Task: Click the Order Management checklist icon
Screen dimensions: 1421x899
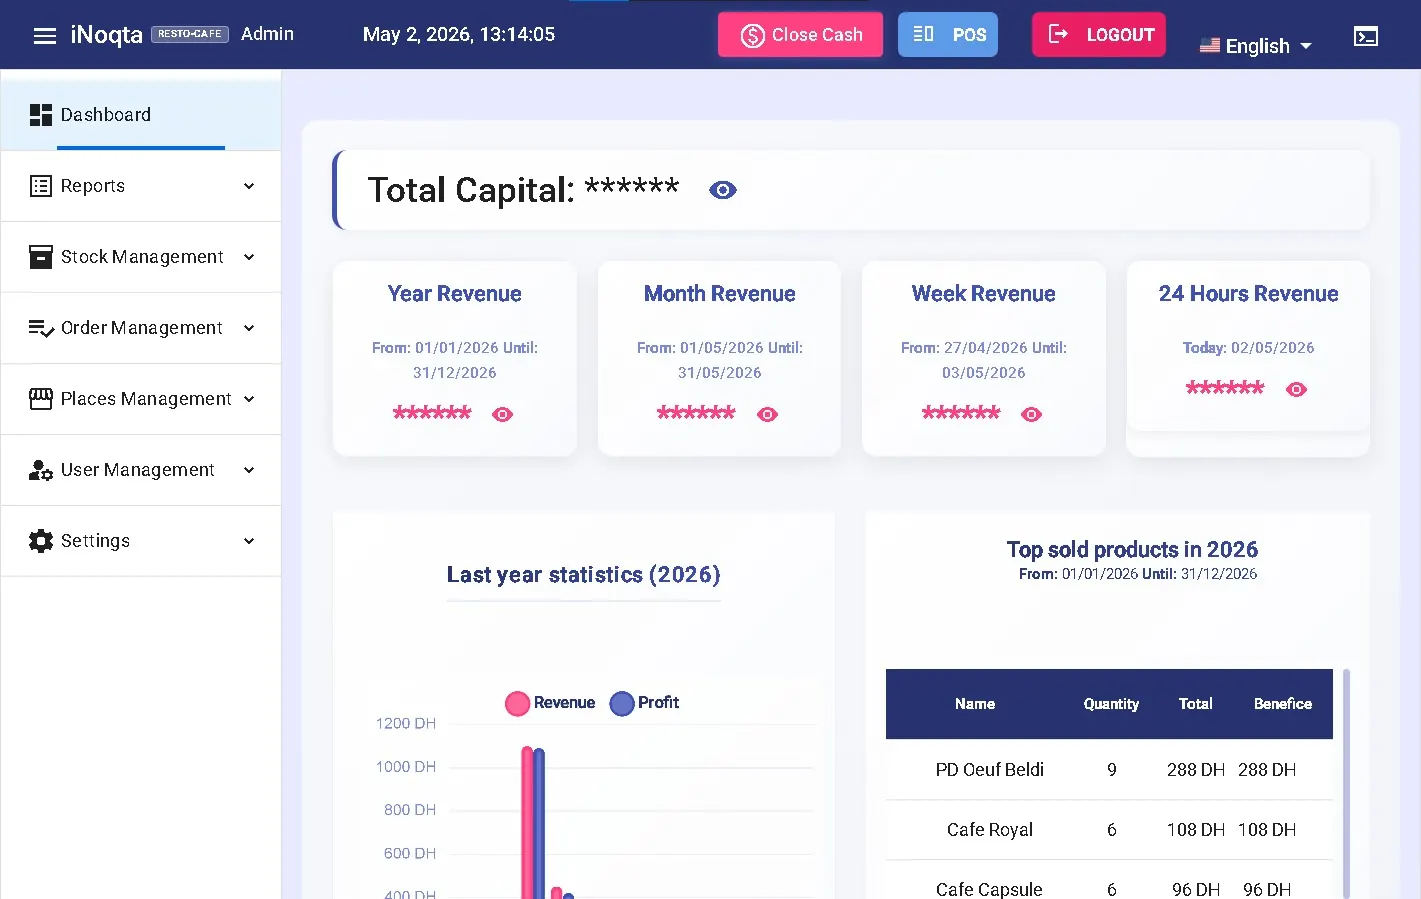Action: tap(41, 328)
